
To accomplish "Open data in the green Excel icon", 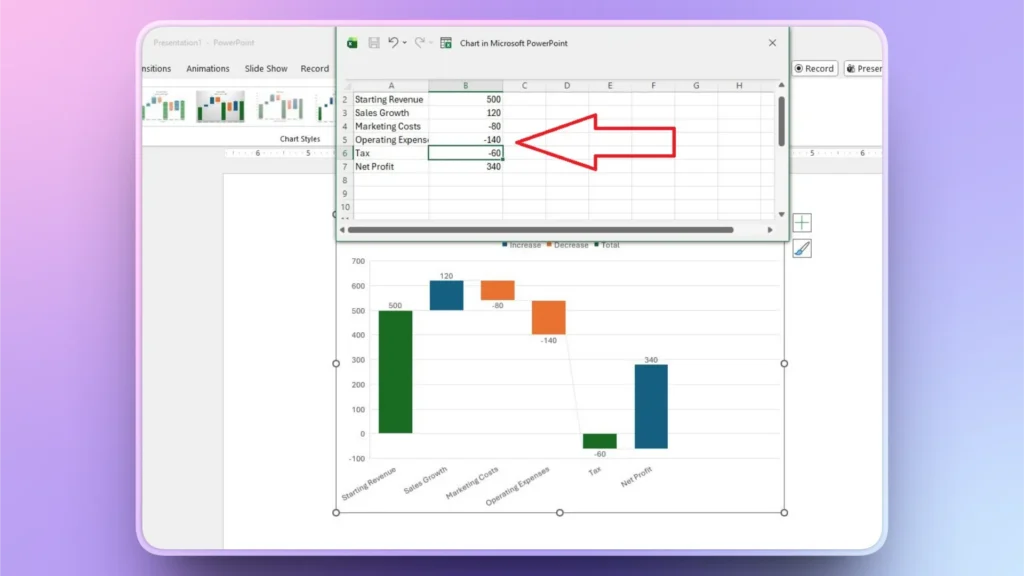I will [352, 43].
